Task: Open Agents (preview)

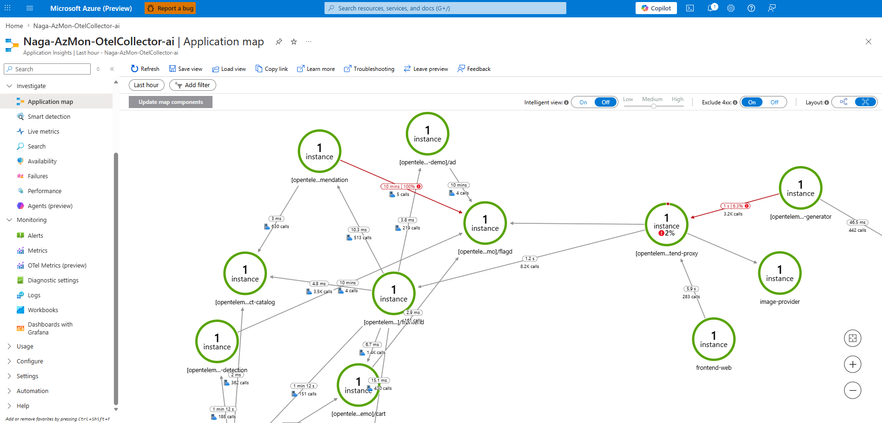Action: click(x=50, y=206)
